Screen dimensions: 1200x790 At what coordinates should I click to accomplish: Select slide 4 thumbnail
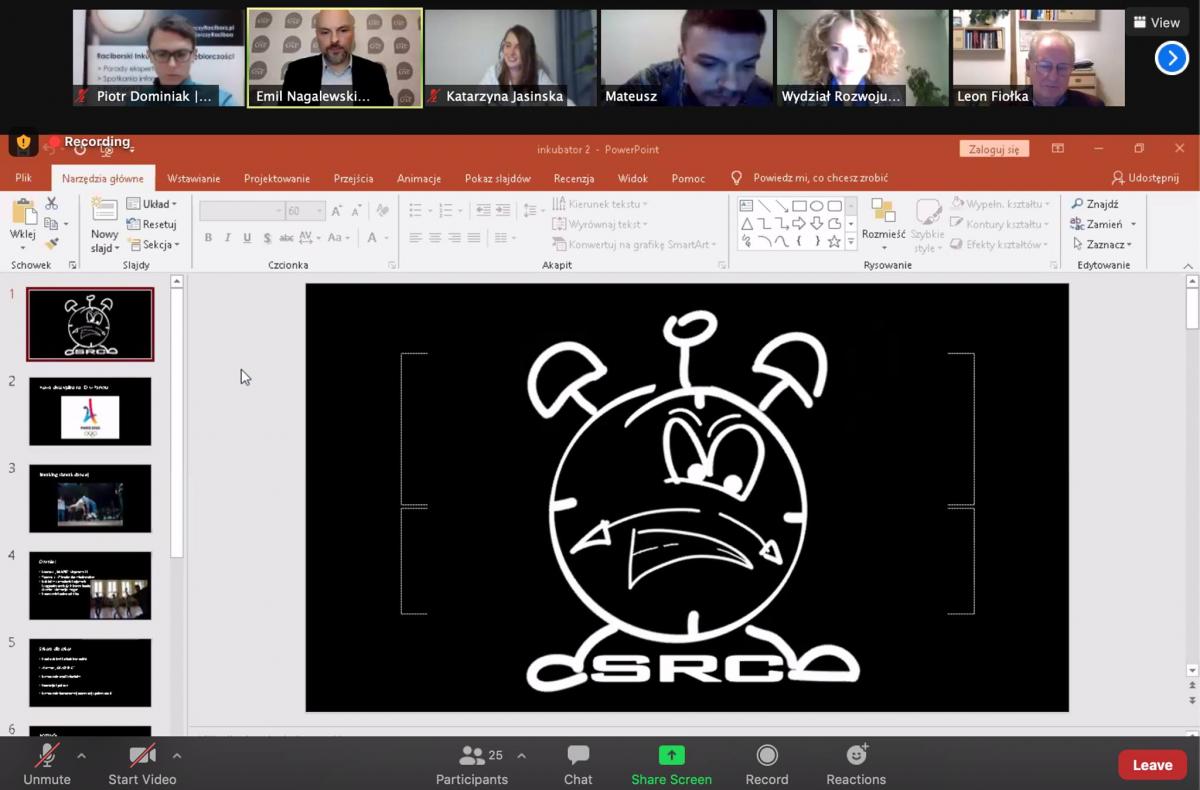tap(90, 585)
